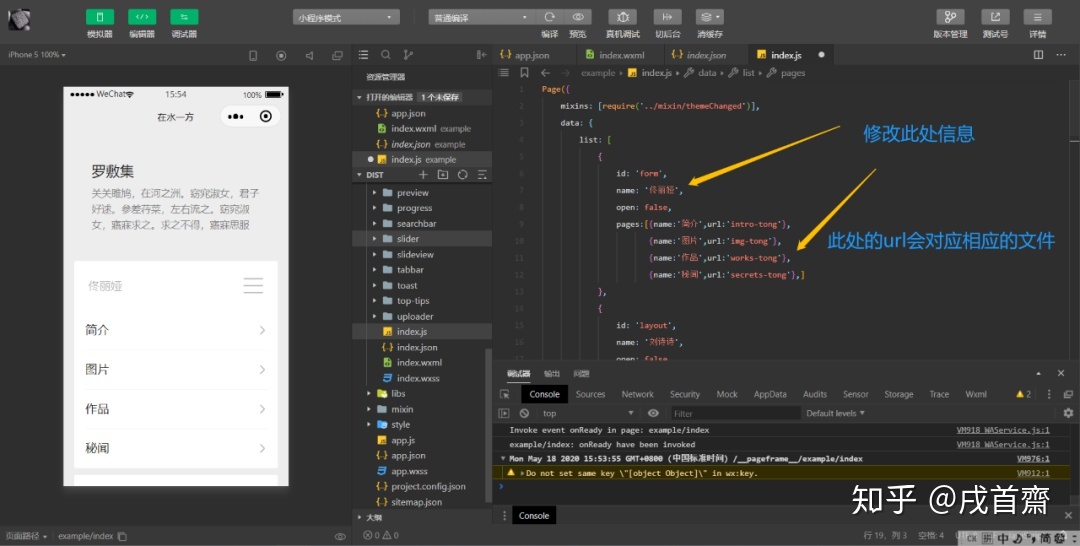
Task: Open the source control sidebar icon
Action: 408,55
